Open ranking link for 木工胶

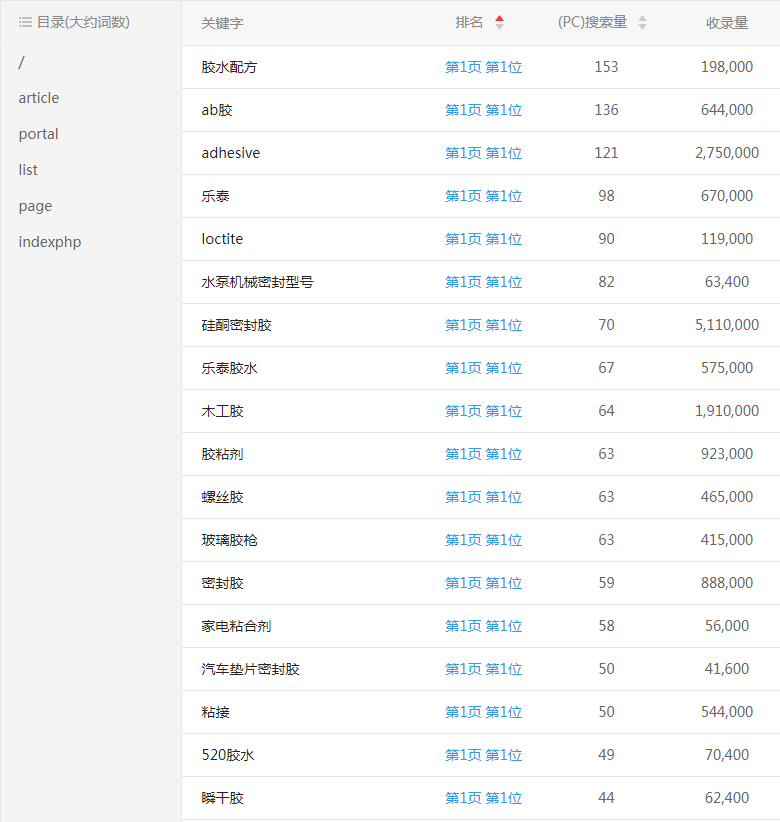click(483, 411)
